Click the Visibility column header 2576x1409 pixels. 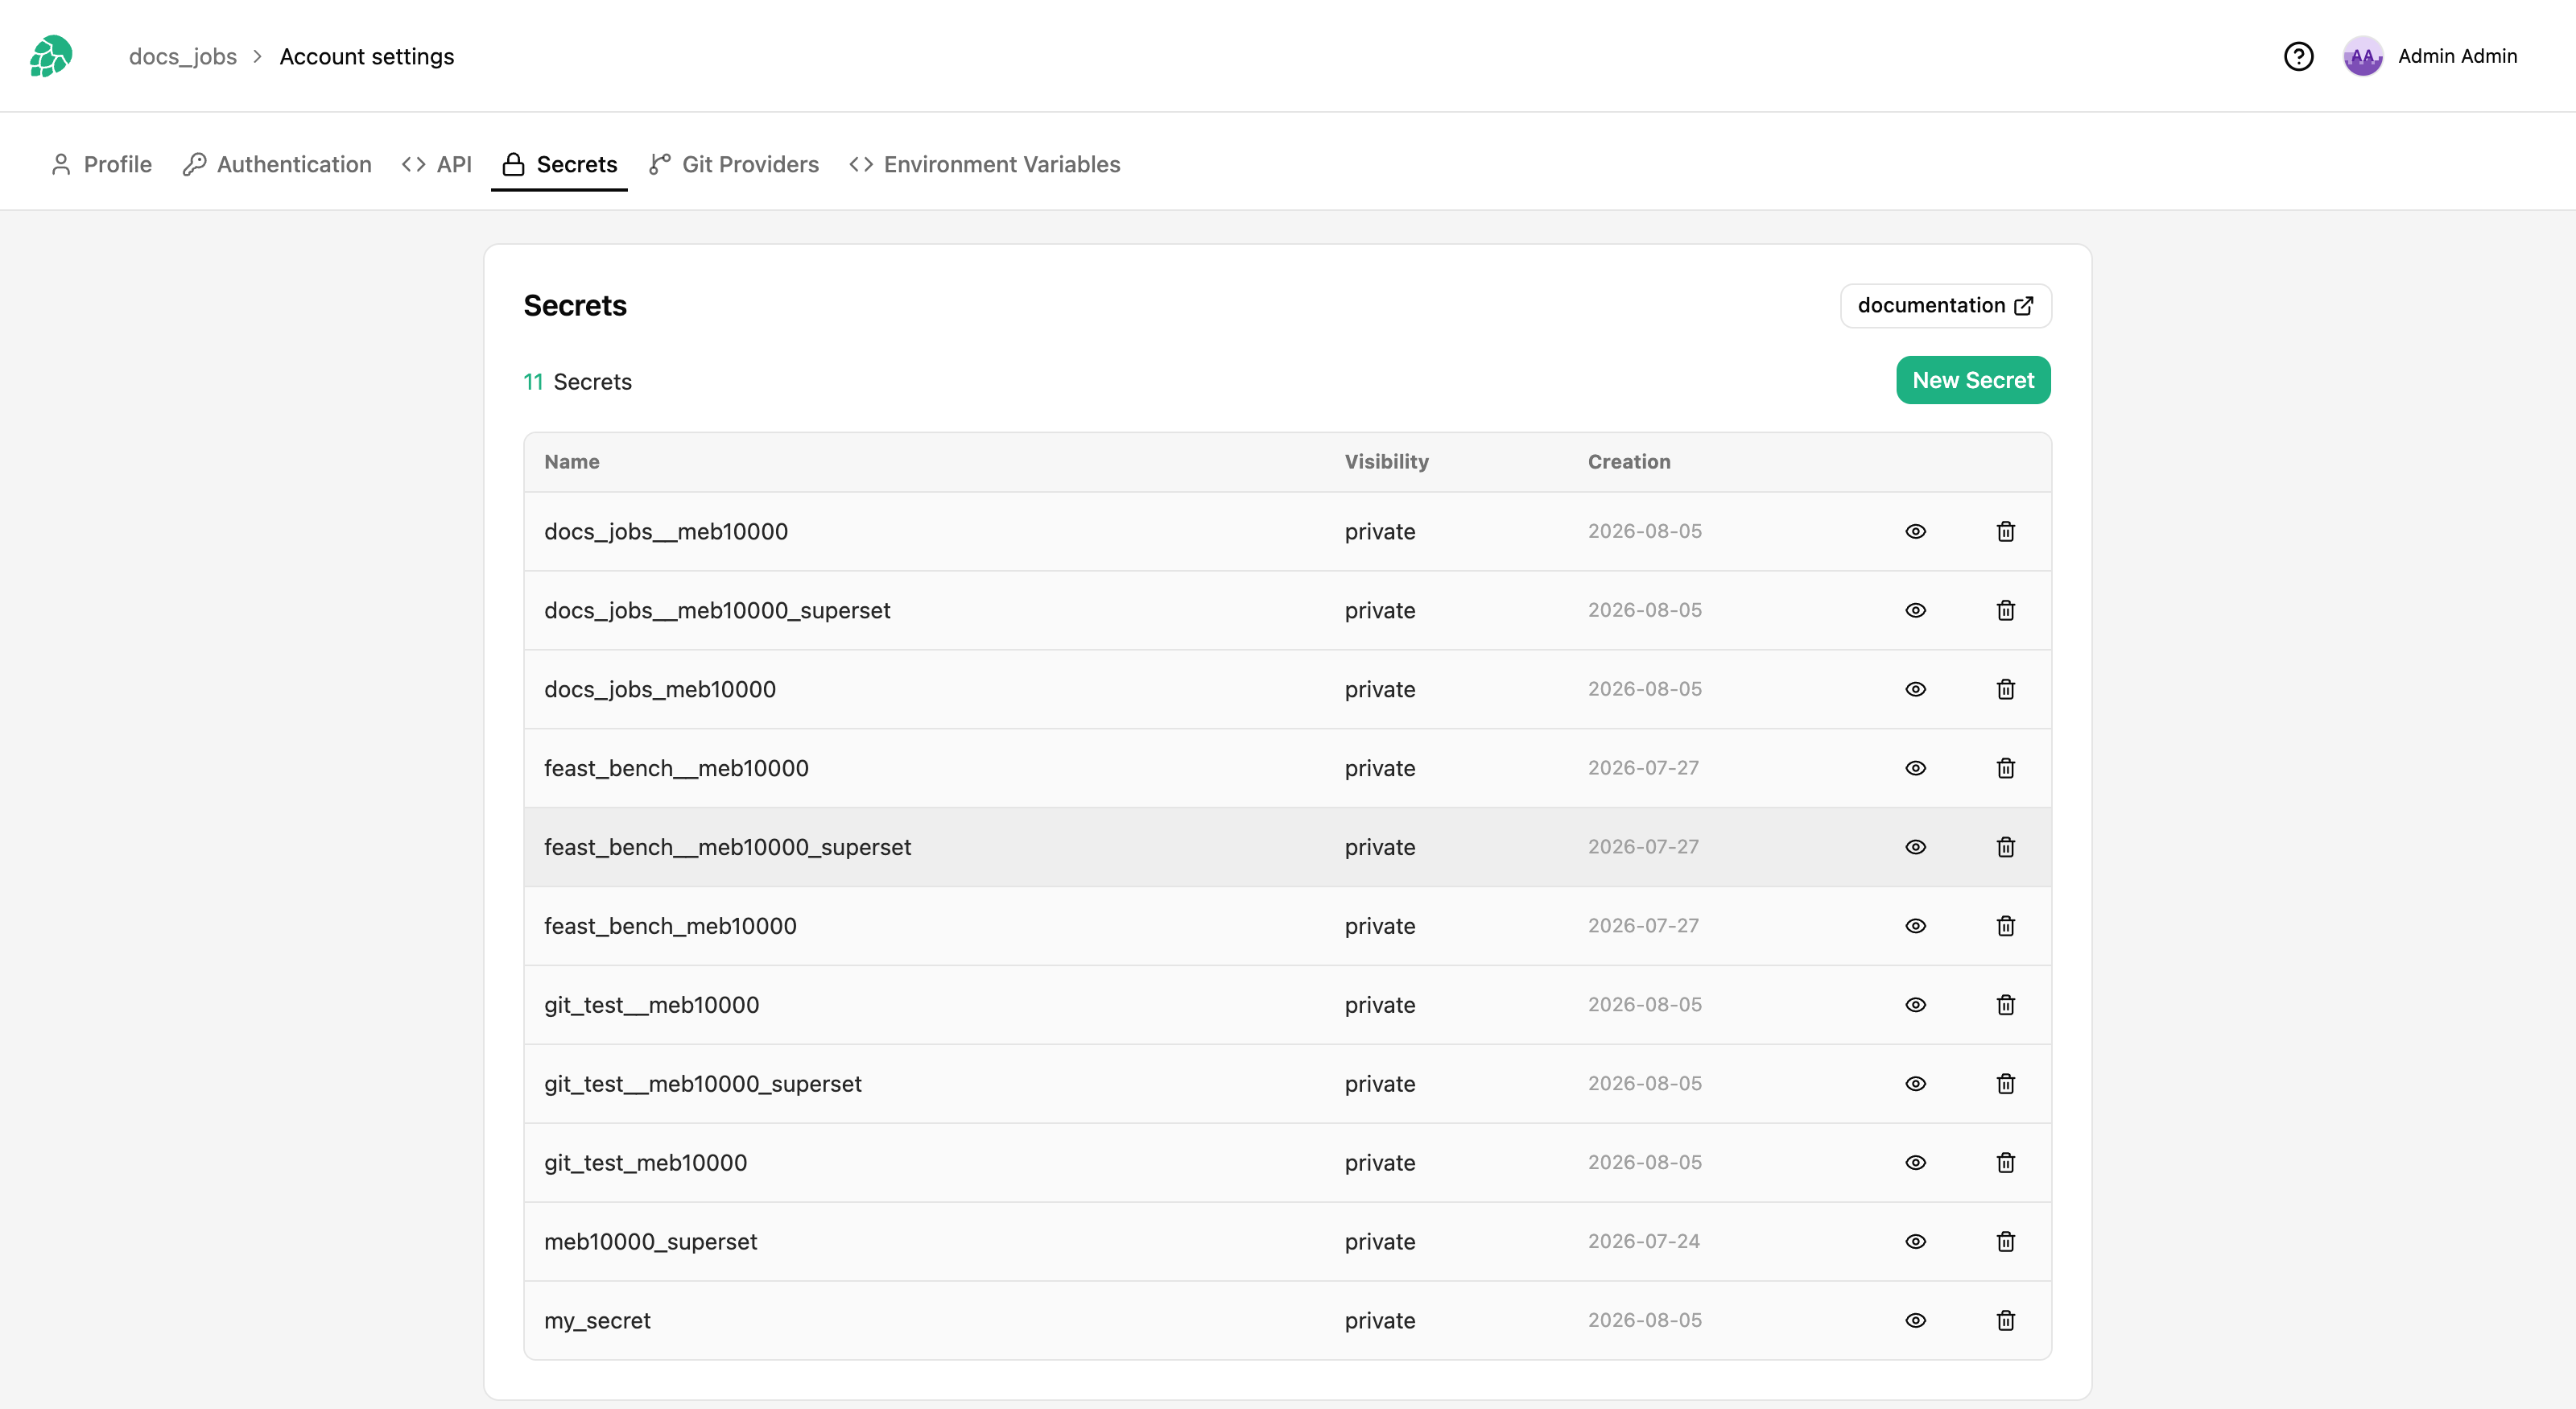1386,462
